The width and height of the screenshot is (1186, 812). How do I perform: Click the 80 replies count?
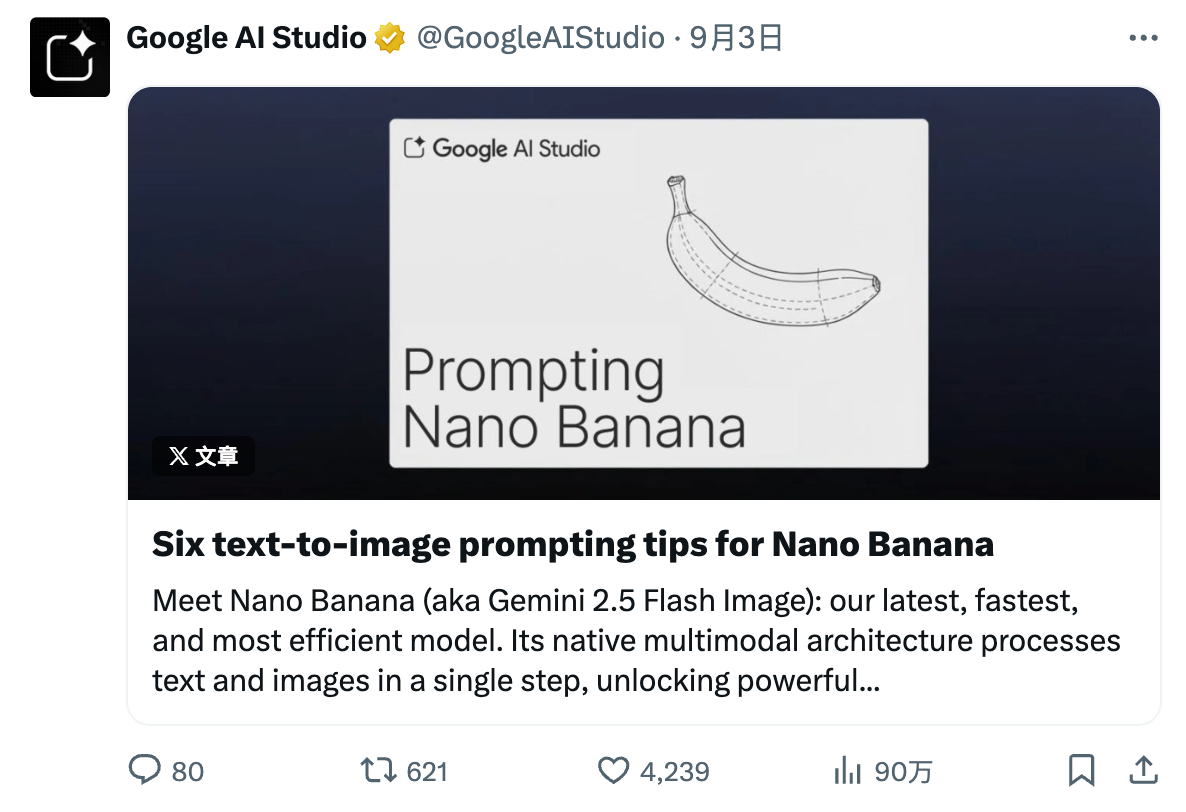pyautogui.click(x=187, y=771)
